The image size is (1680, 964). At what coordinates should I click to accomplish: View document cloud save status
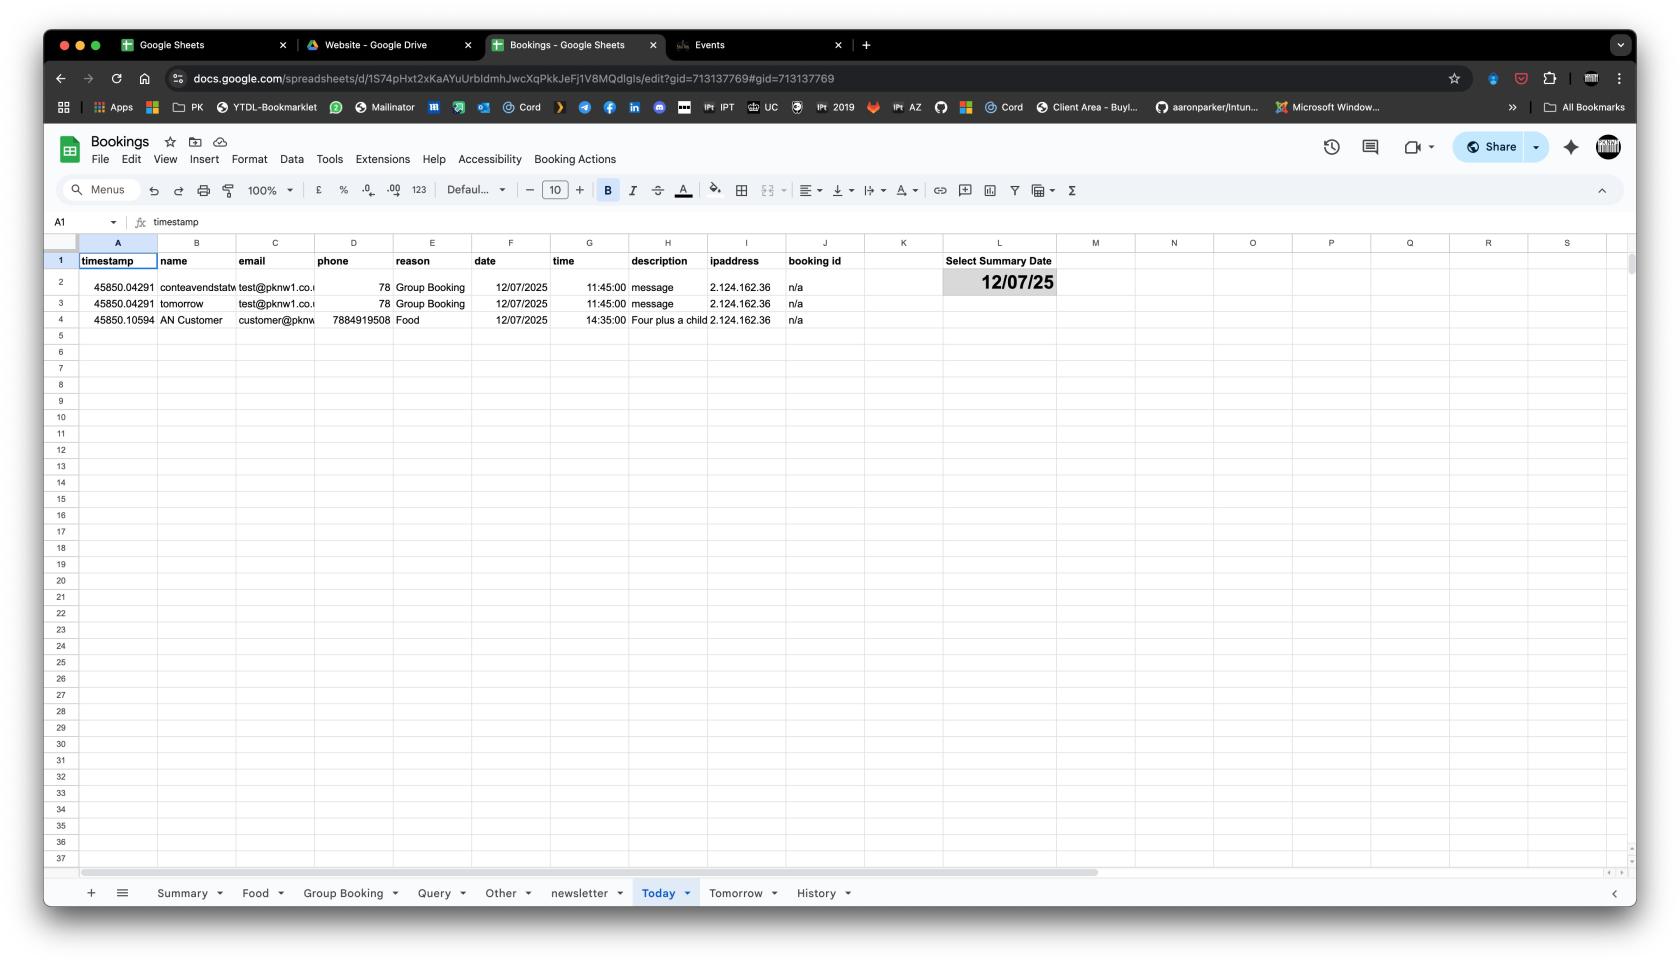(220, 142)
